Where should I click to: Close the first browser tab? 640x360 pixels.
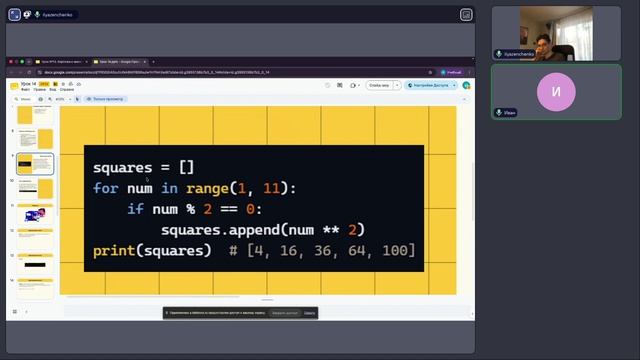coord(86,62)
